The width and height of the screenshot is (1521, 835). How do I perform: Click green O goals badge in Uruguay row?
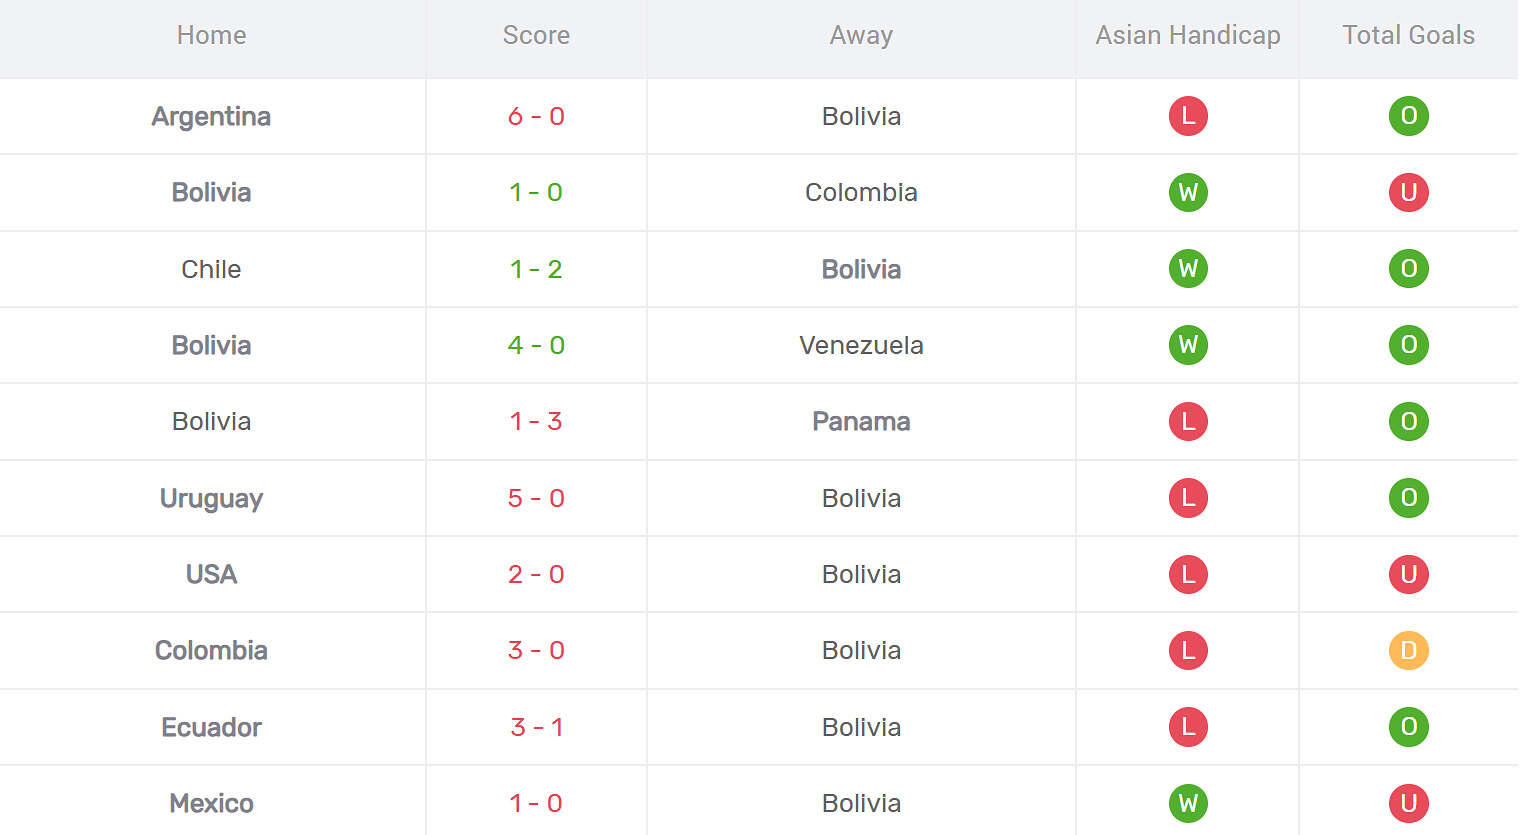point(1408,498)
